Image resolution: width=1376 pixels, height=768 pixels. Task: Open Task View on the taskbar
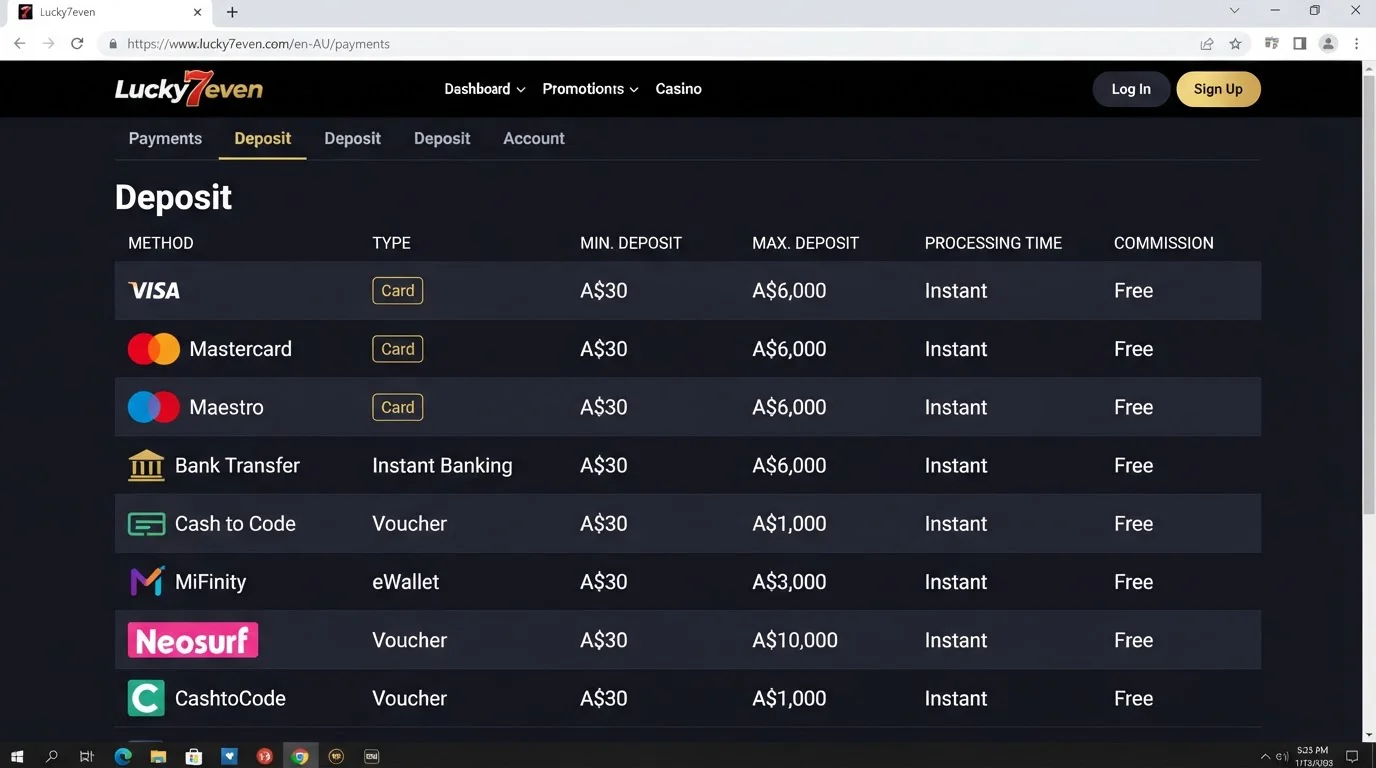[87, 757]
